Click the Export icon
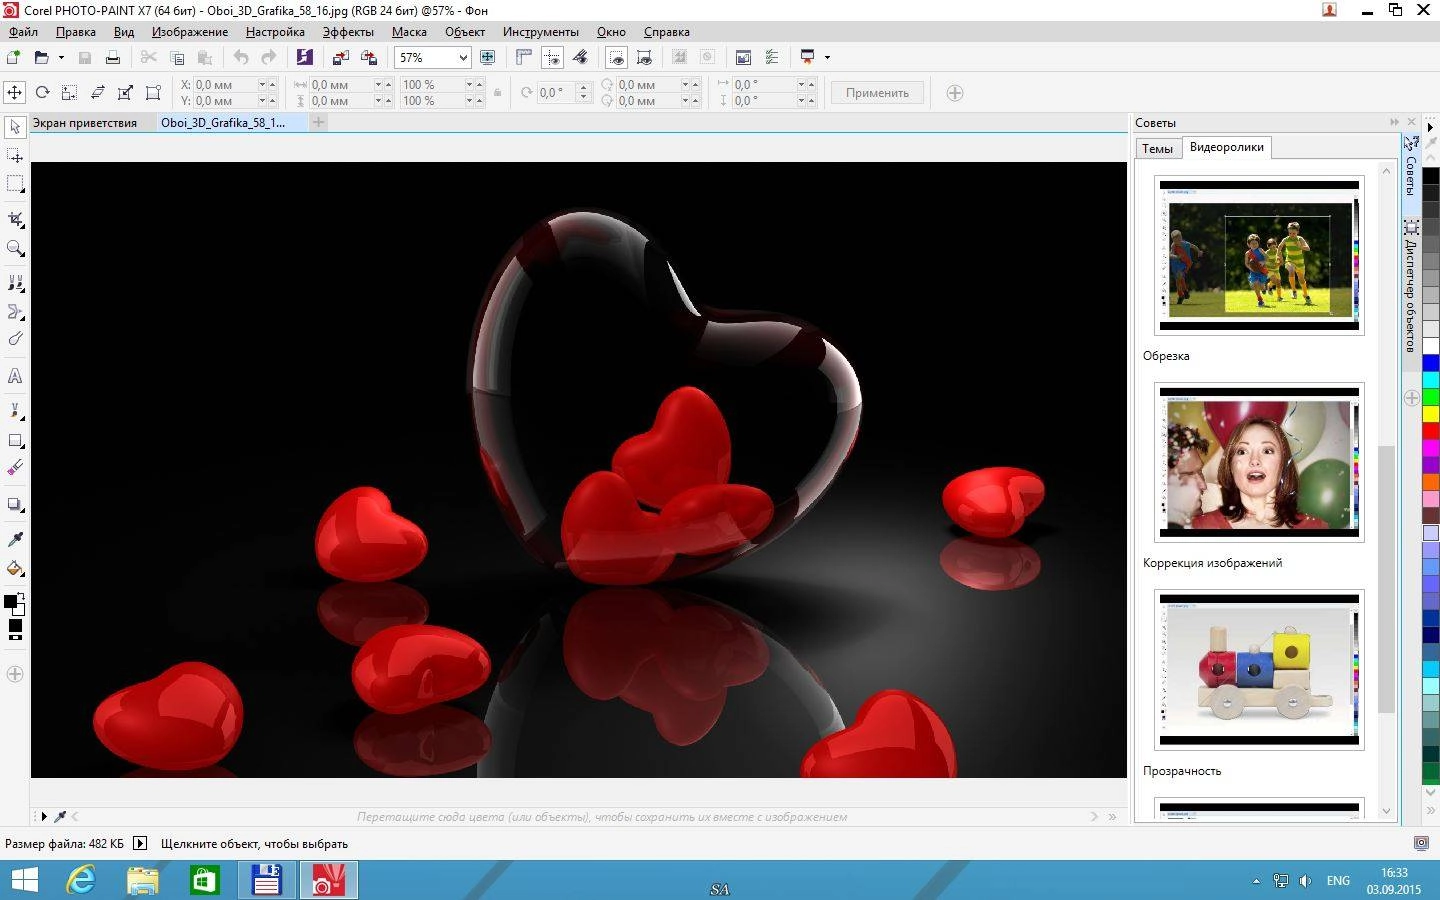Image resolution: width=1440 pixels, height=900 pixels. pos(369,57)
